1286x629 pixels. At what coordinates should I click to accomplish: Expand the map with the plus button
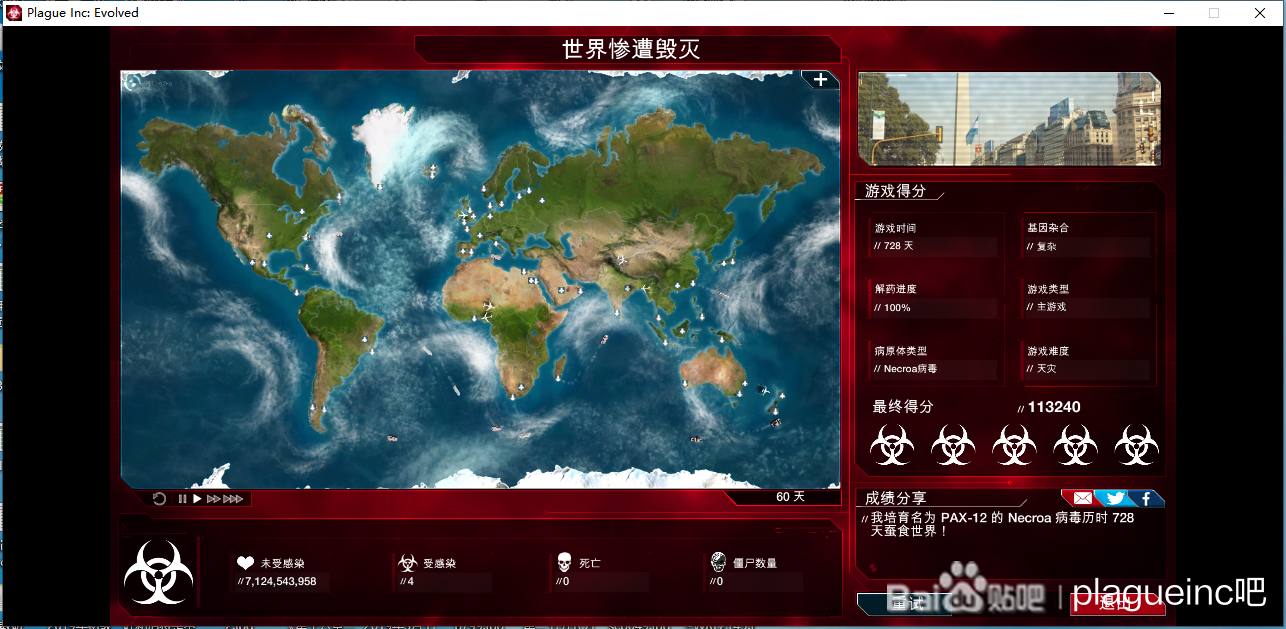[x=820, y=80]
